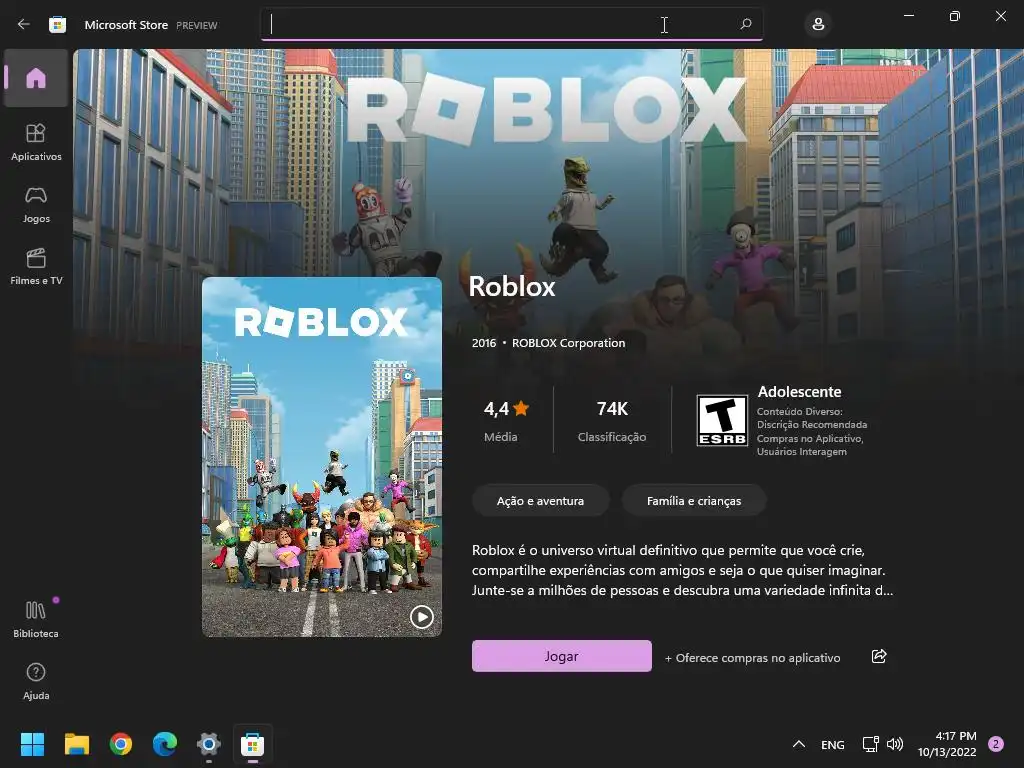1024x768 pixels.
Task: Open the Windows Start menu
Action: (32, 744)
